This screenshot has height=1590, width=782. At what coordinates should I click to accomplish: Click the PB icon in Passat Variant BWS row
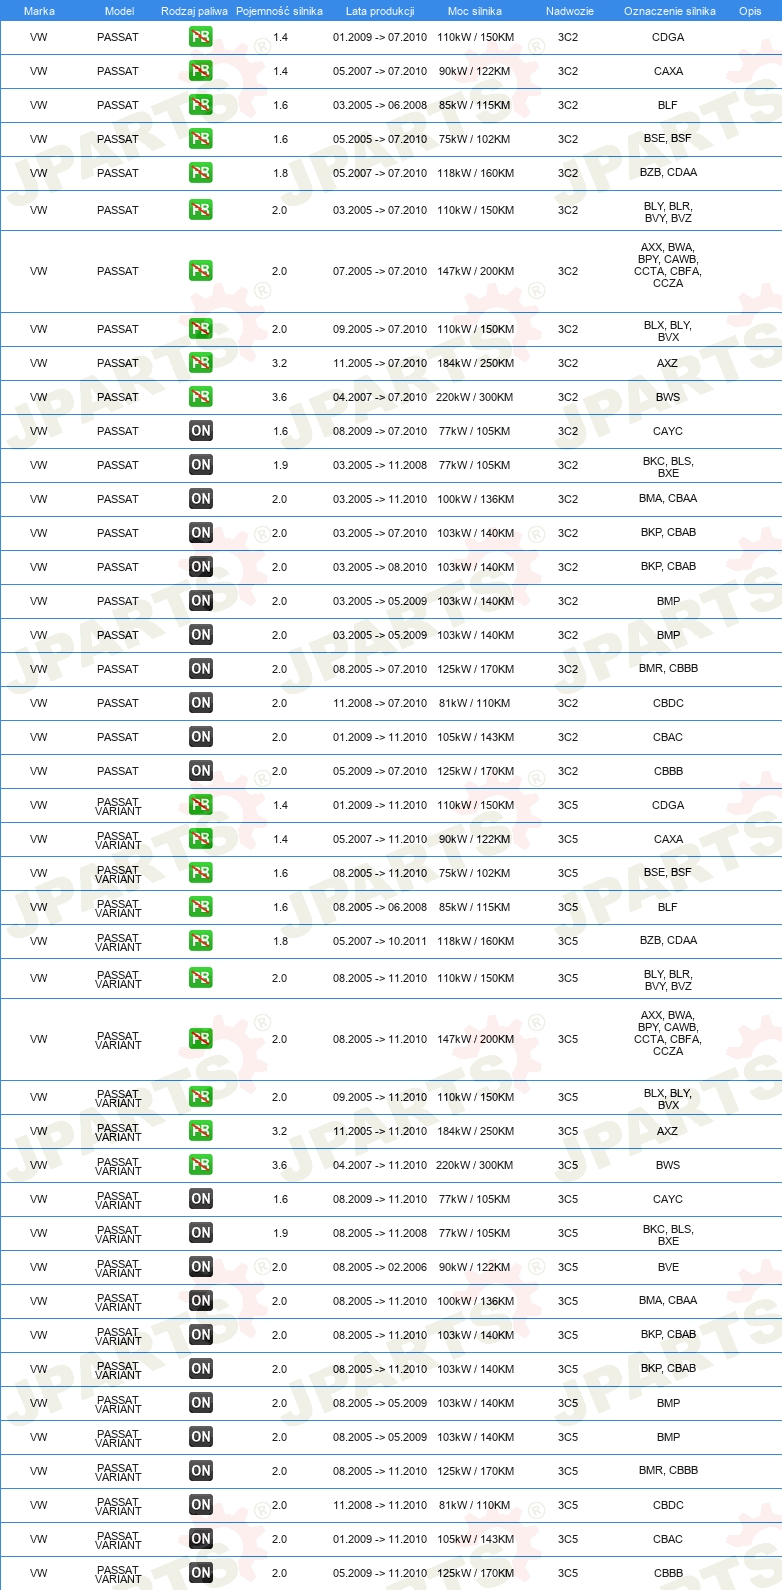[x=201, y=1165]
